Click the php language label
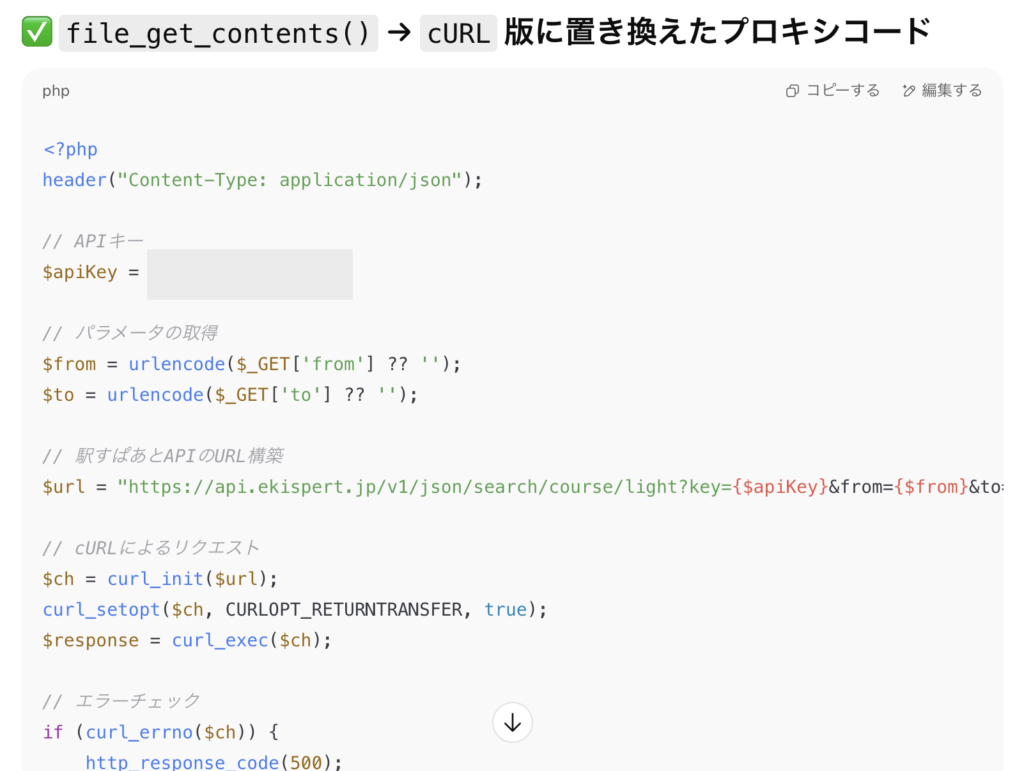The width and height of the screenshot is (1024, 771). pos(56,91)
